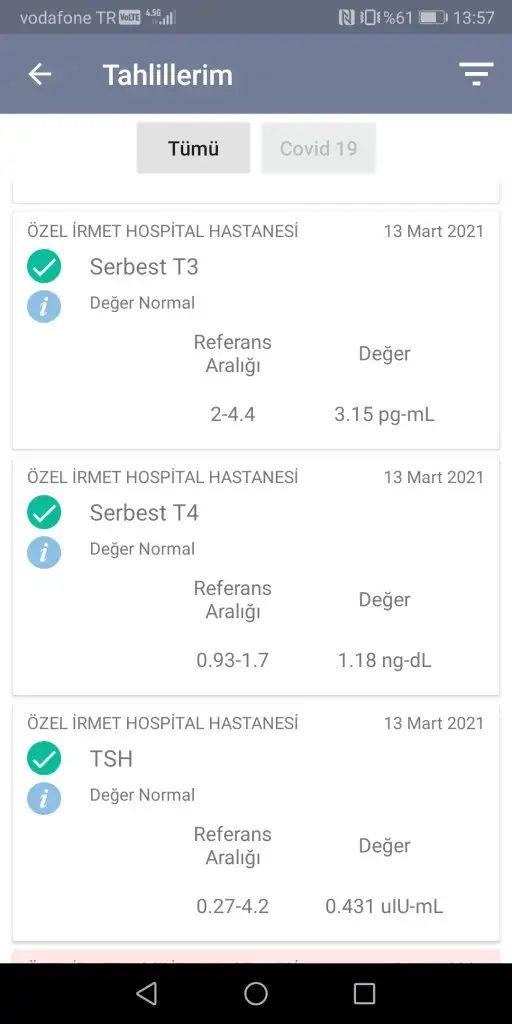Screen dimensions: 512x1024
Task: Tap the partially visible pink result card
Action: 256,956
